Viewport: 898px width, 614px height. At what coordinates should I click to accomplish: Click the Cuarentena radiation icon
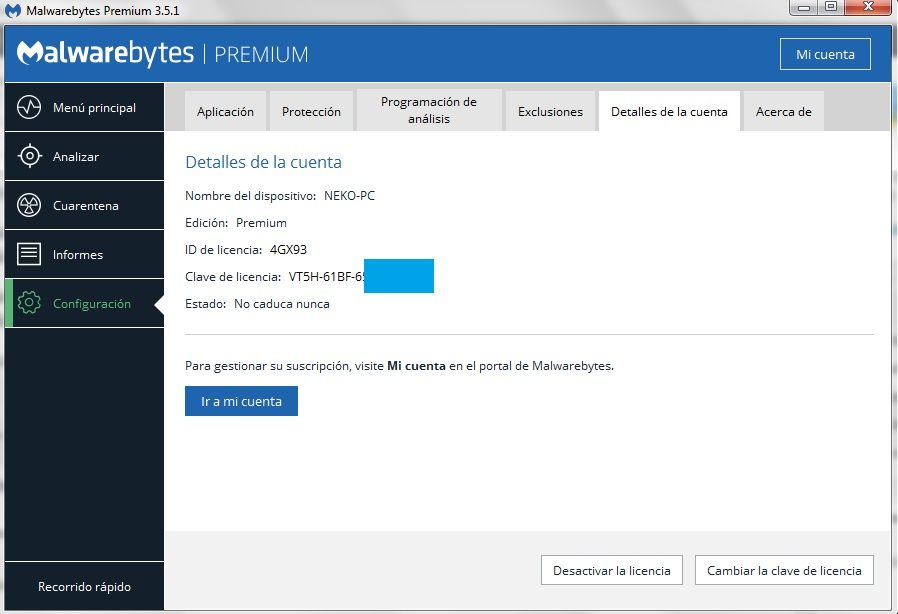[x=30, y=205]
